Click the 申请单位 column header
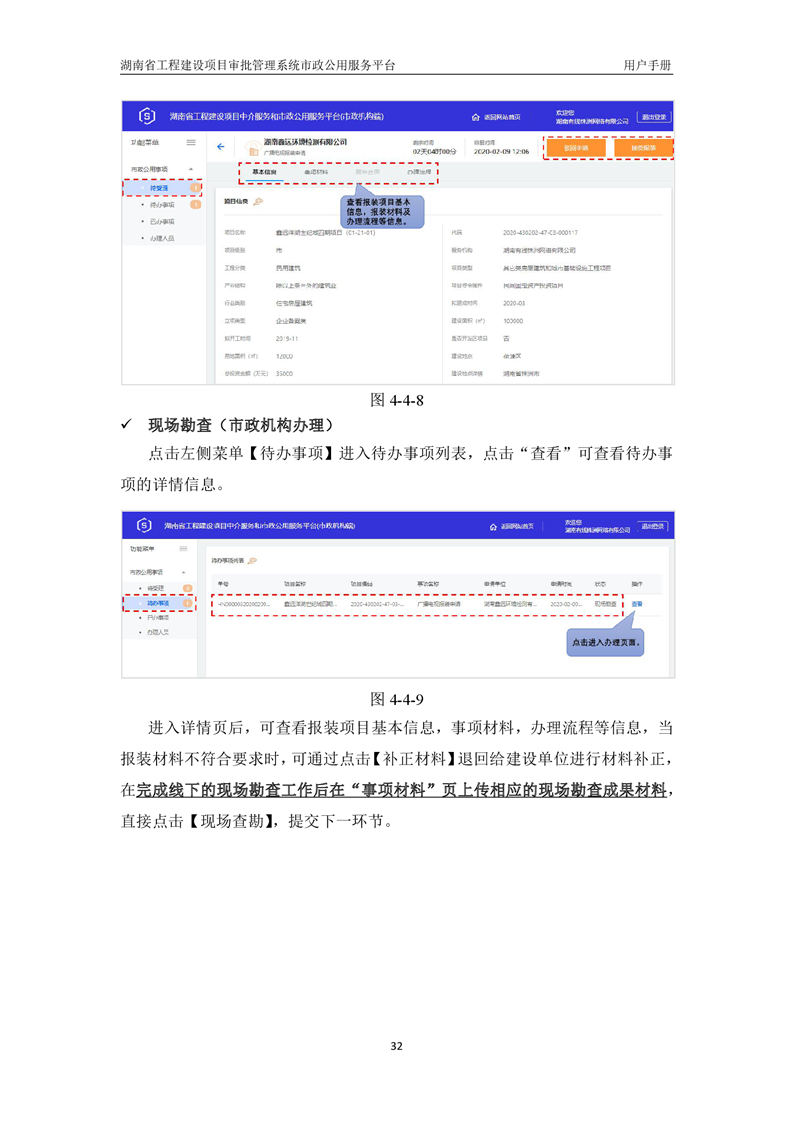Image resolution: width=793 pixels, height=1122 pixels. tap(495, 584)
